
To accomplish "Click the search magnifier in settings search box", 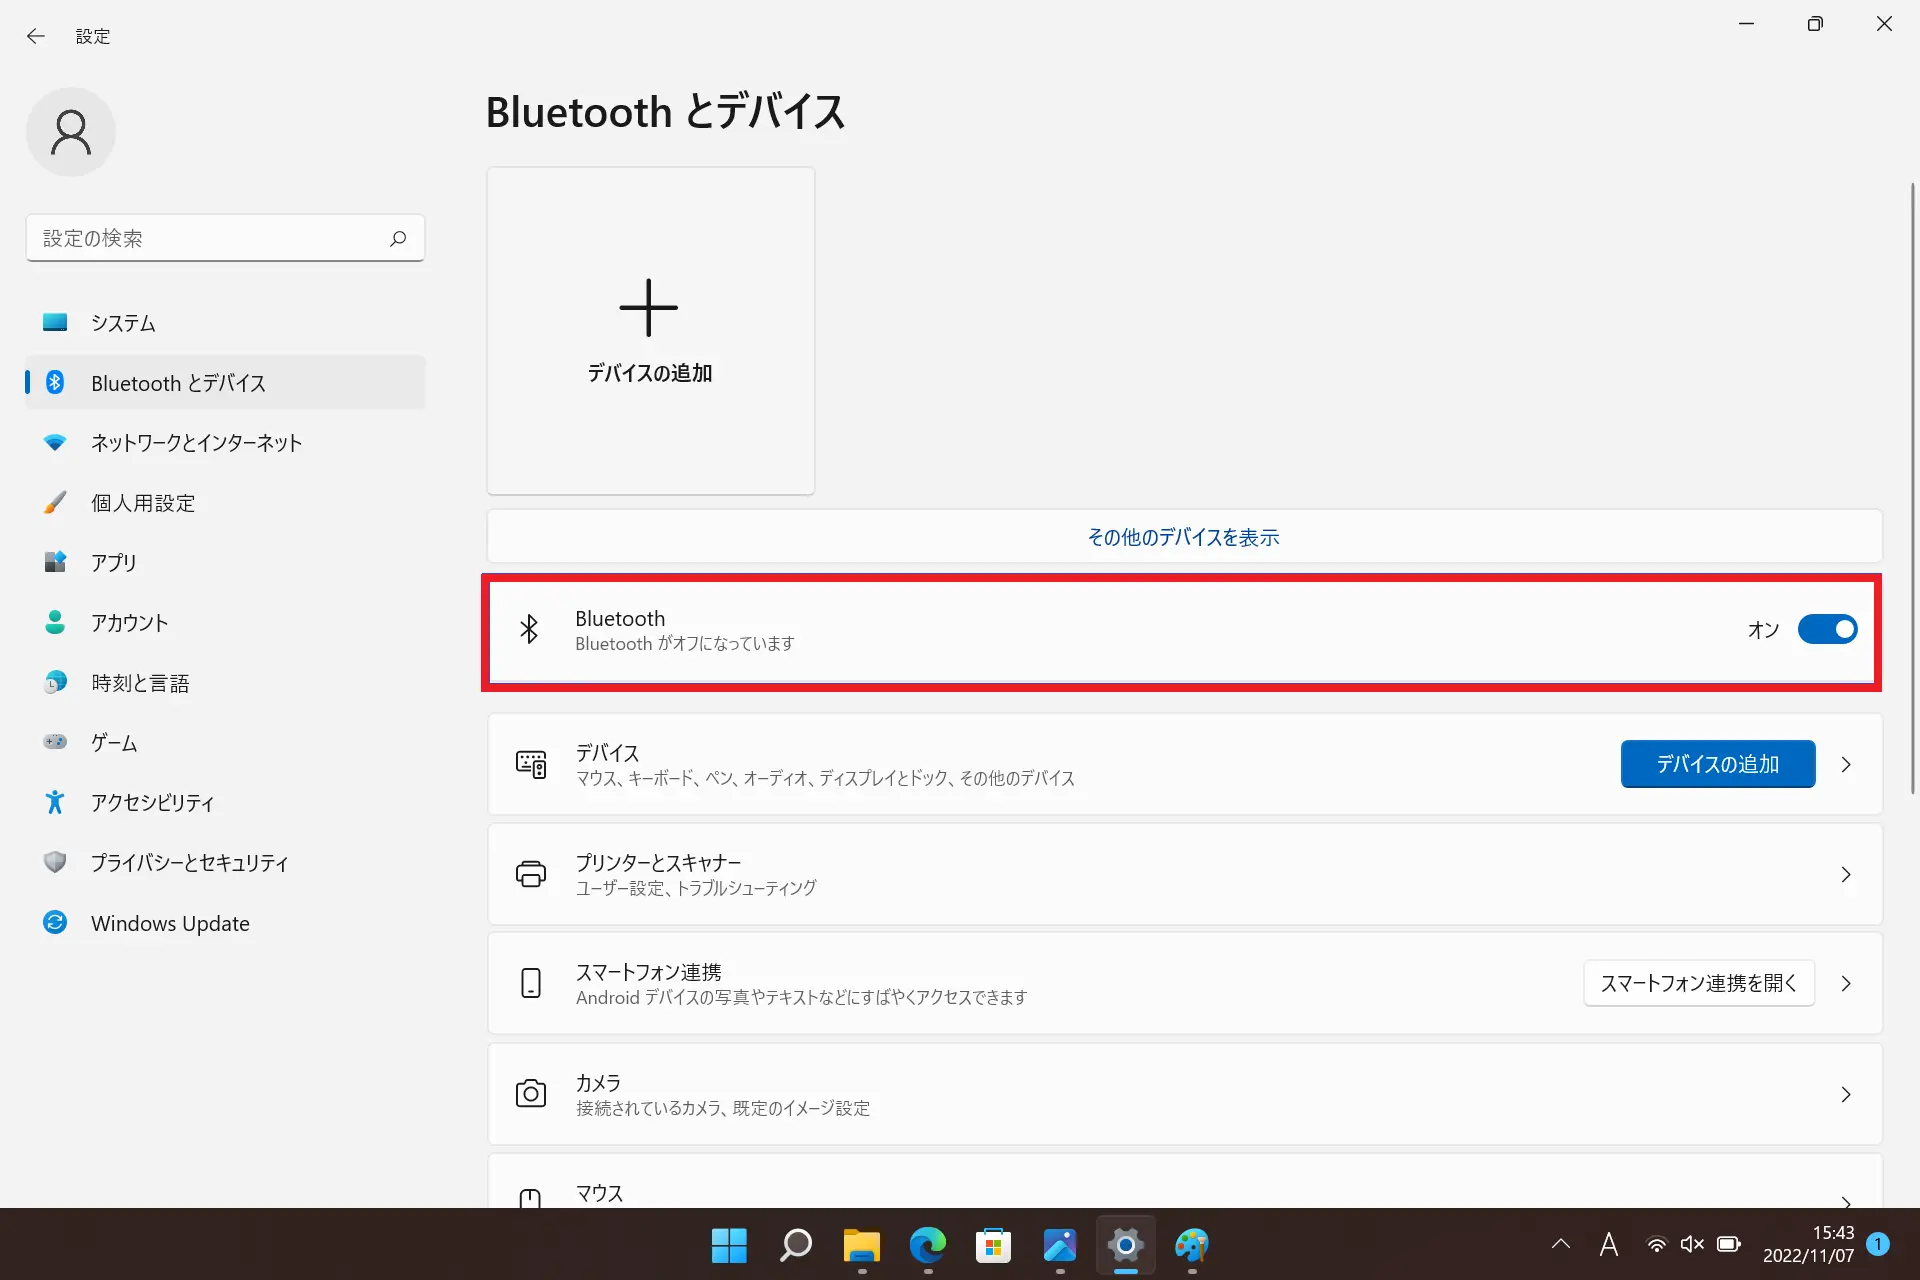I will click(x=398, y=238).
